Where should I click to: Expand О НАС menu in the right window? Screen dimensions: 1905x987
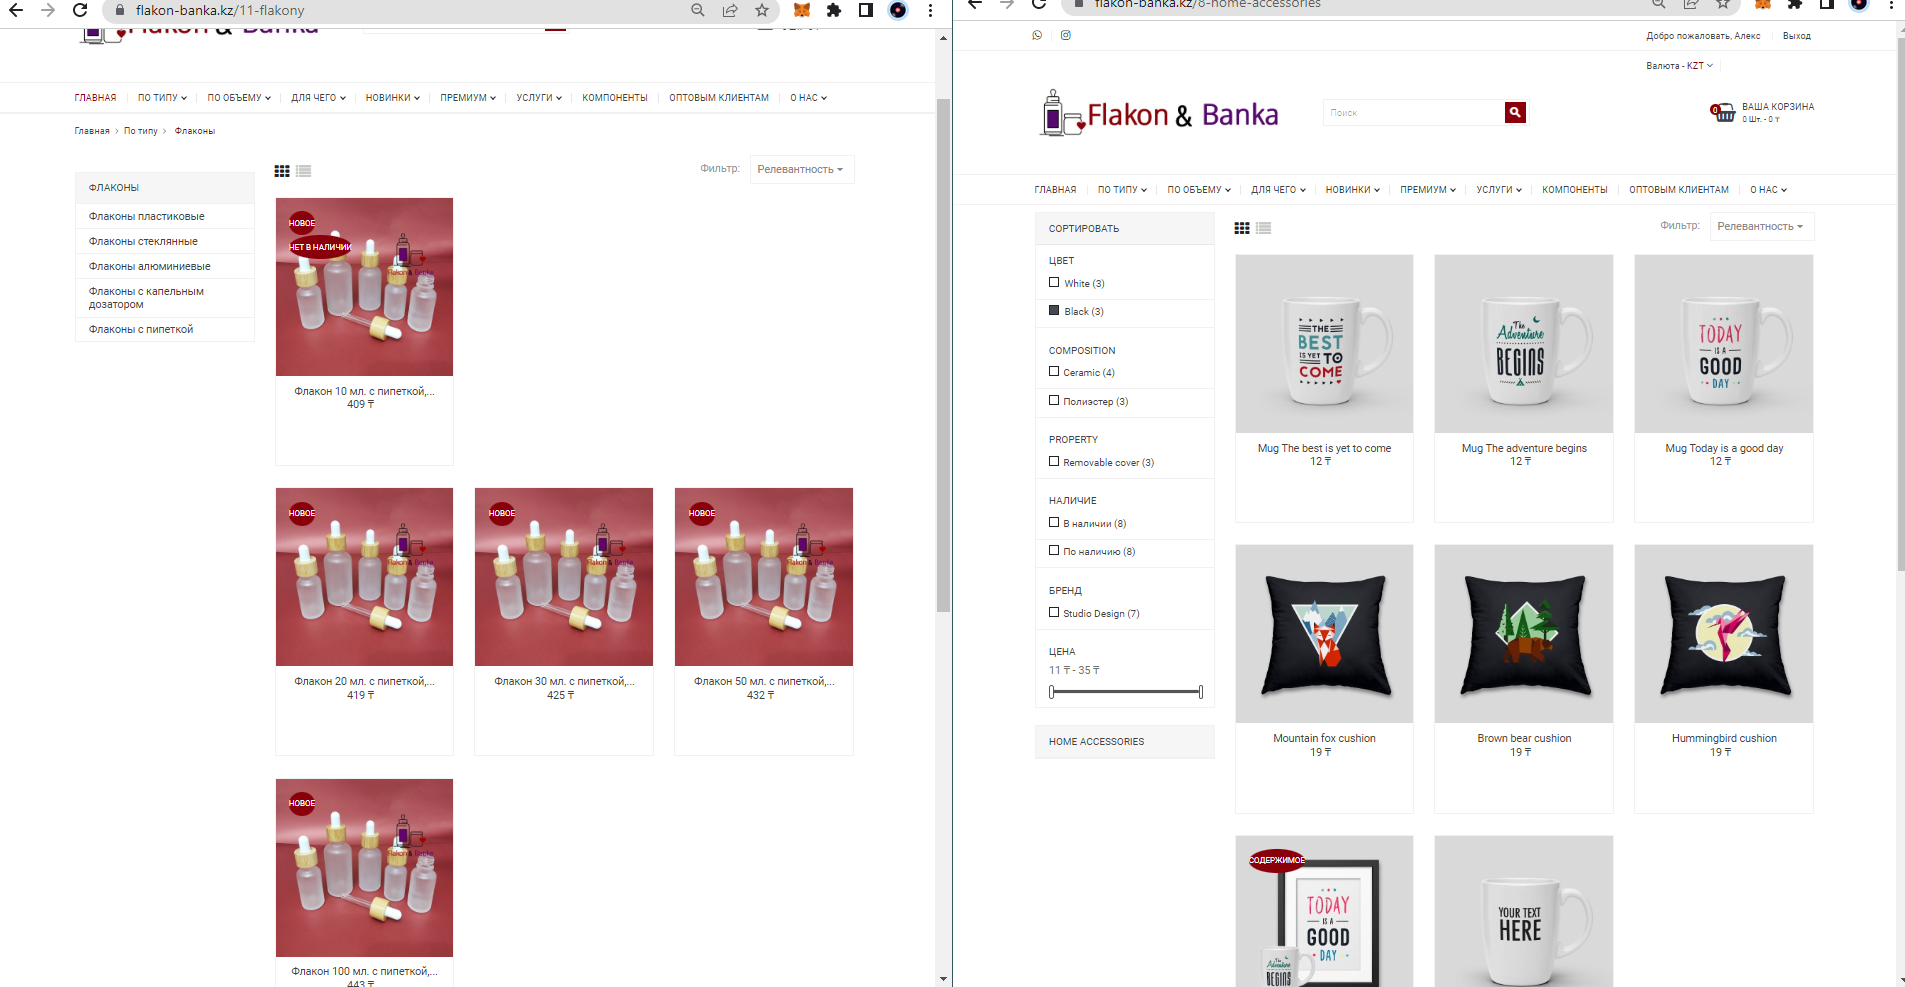[1768, 190]
